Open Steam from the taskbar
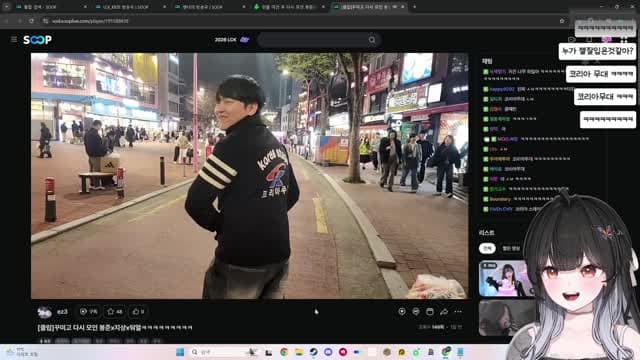 tap(313, 352)
